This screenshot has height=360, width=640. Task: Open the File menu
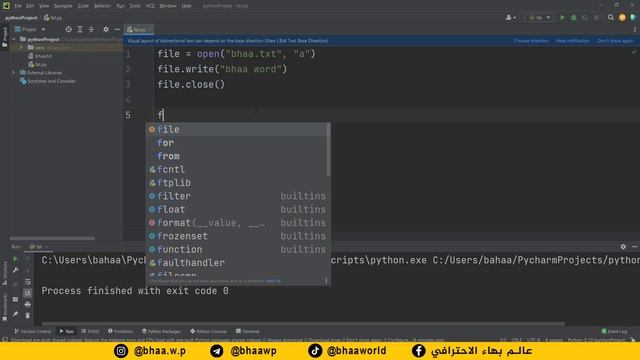click(18, 6)
